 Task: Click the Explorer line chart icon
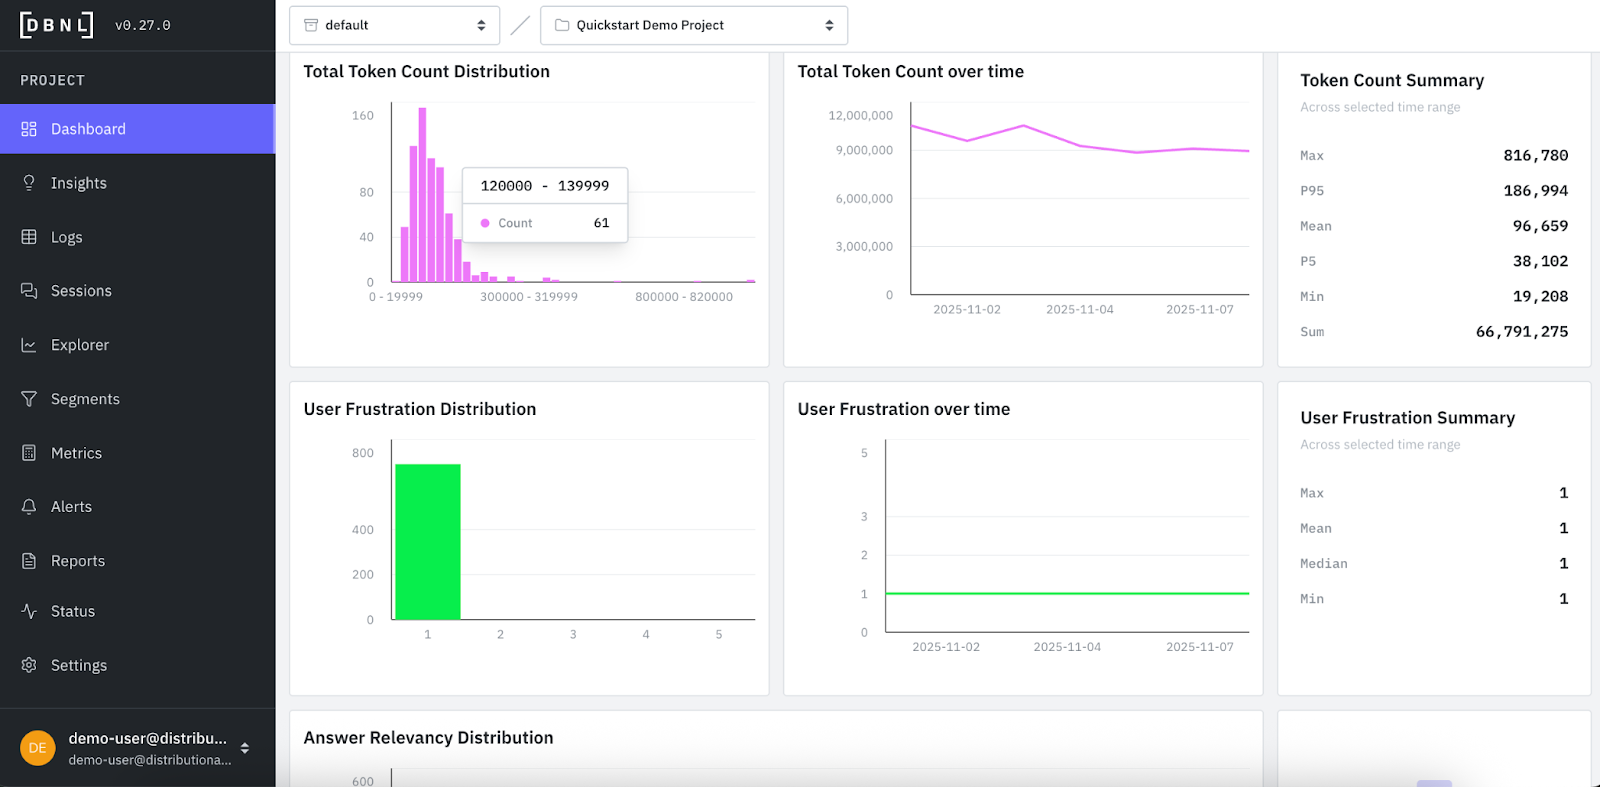click(29, 345)
